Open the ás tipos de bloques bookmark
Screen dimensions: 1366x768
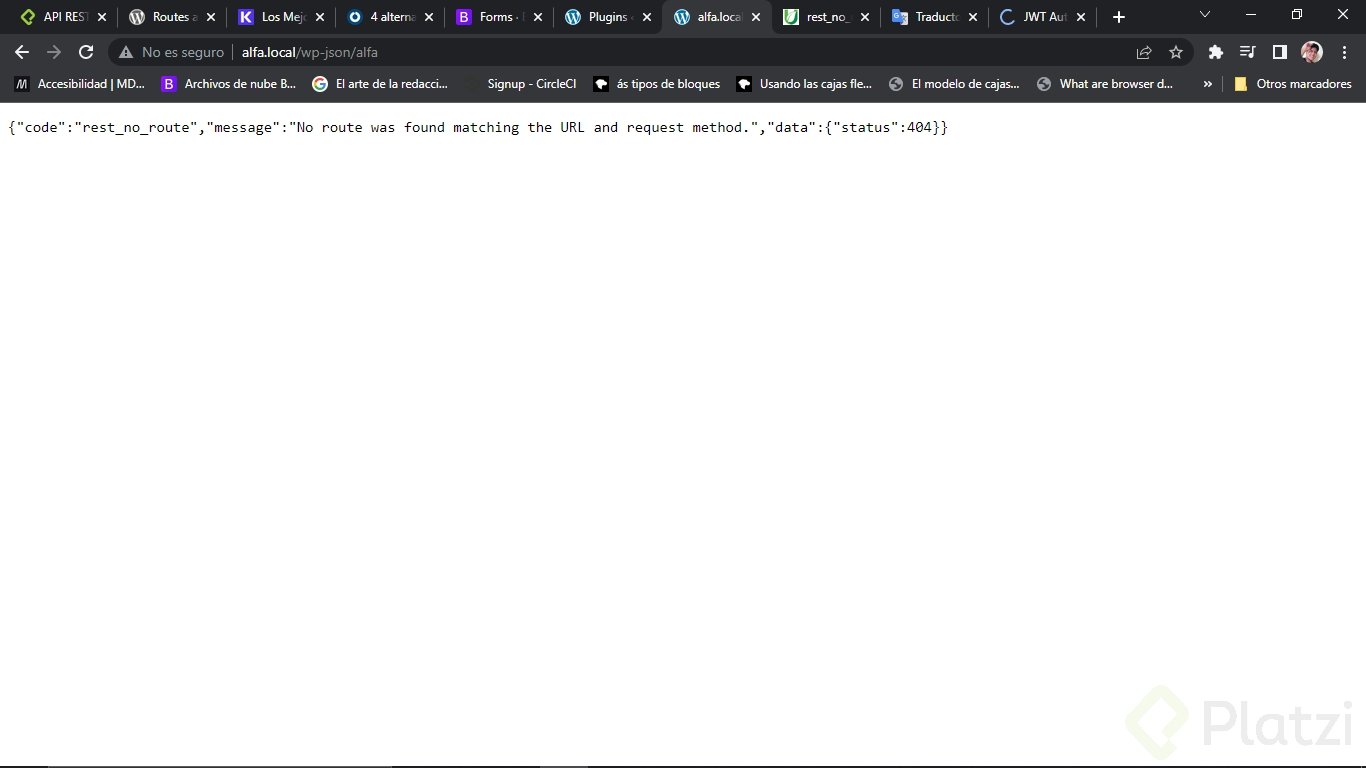tap(658, 84)
